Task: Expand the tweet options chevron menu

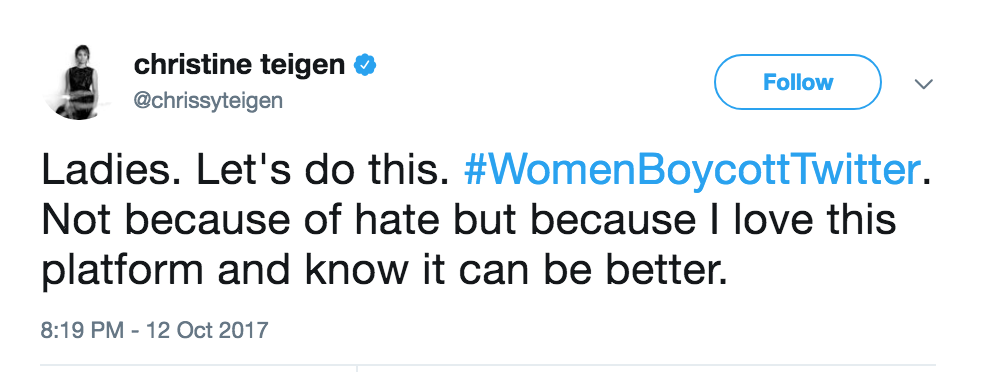Action: tap(923, 84)
